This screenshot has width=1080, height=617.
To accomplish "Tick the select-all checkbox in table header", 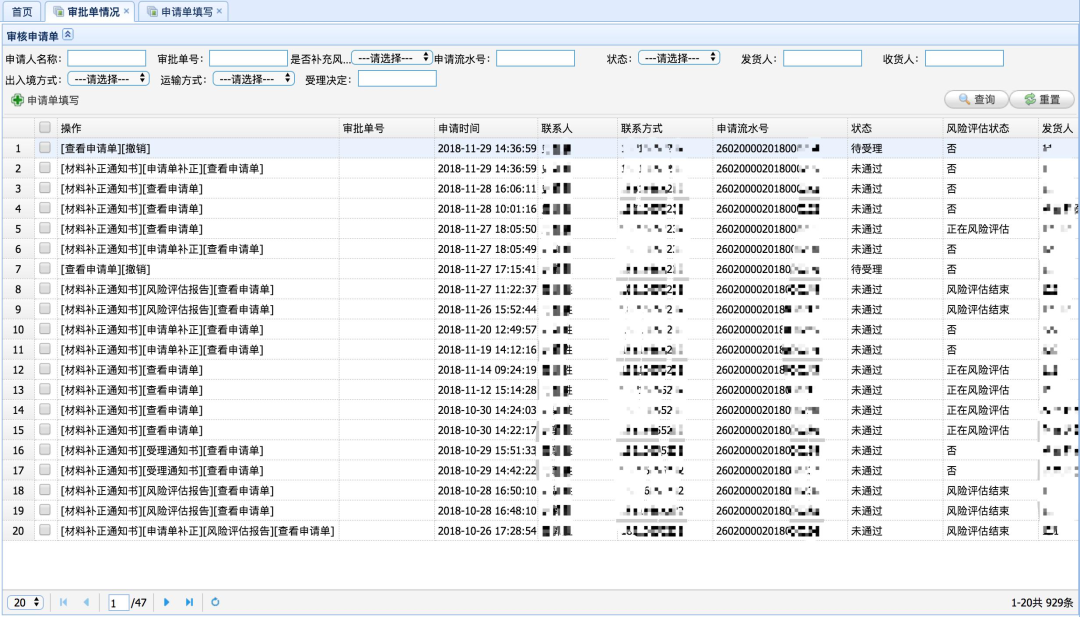I will point(45,128).
